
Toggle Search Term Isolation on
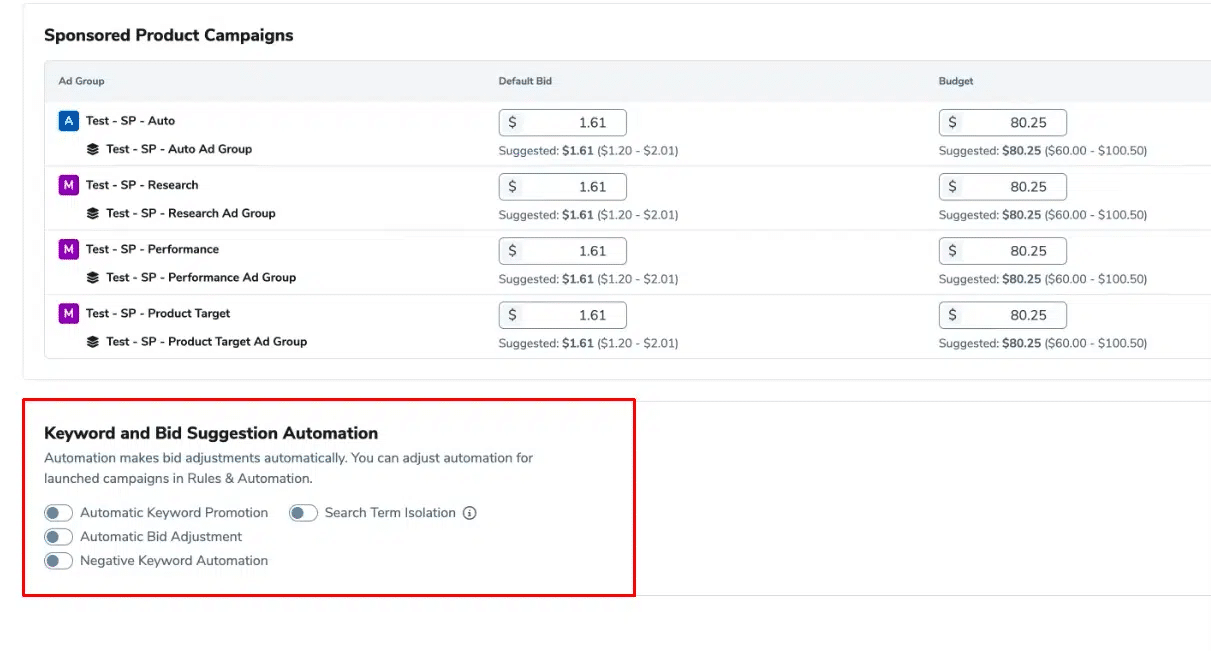tap(303, 513)
